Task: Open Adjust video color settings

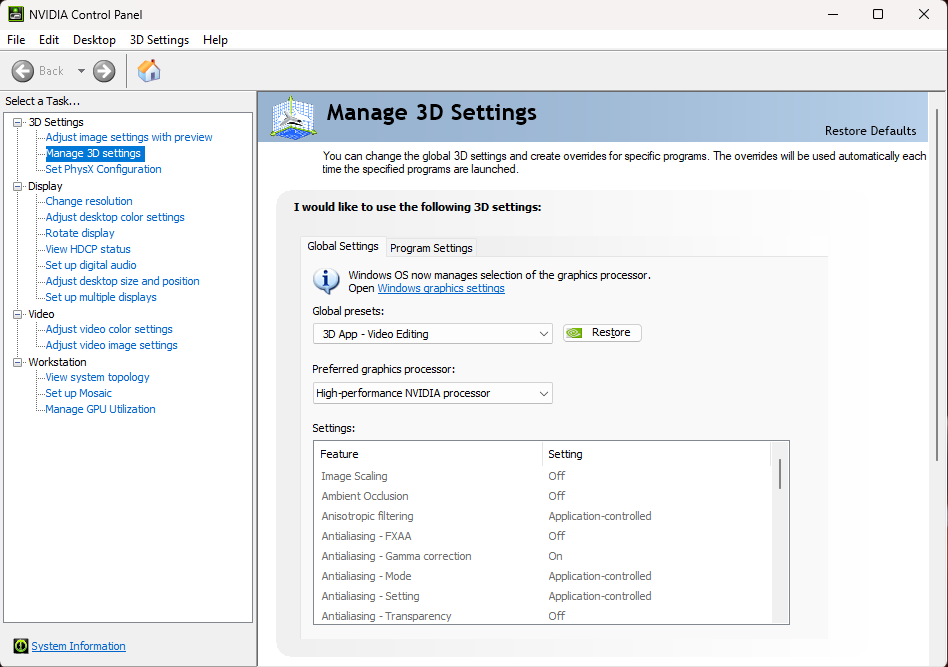Action: point(109,330)
